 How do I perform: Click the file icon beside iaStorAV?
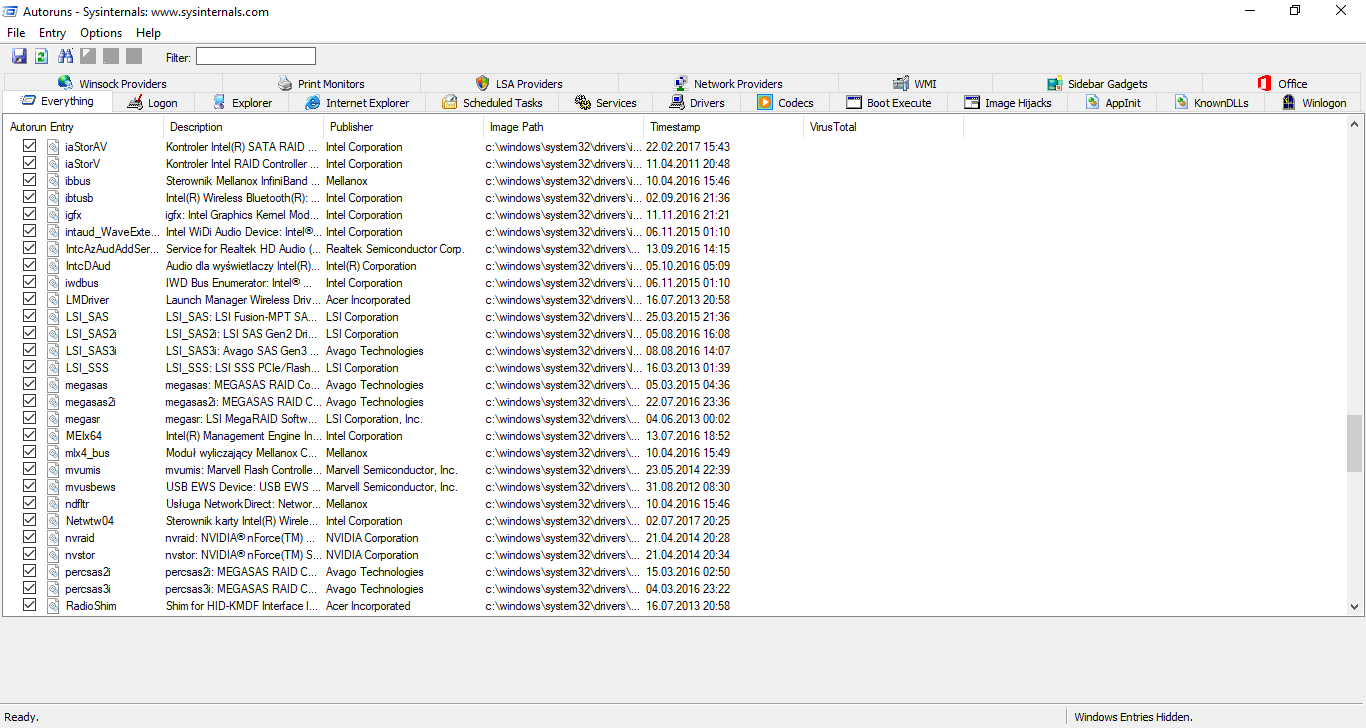point(53,147)
